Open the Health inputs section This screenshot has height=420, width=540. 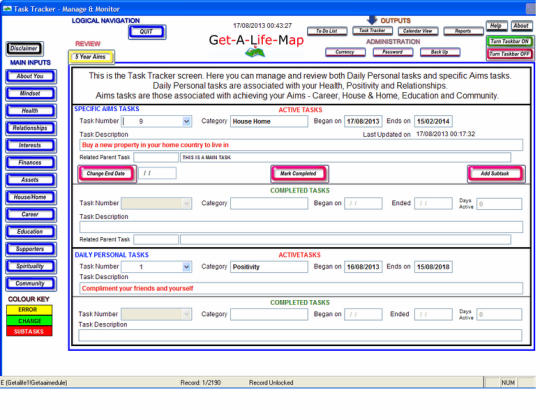pos(31,111)
